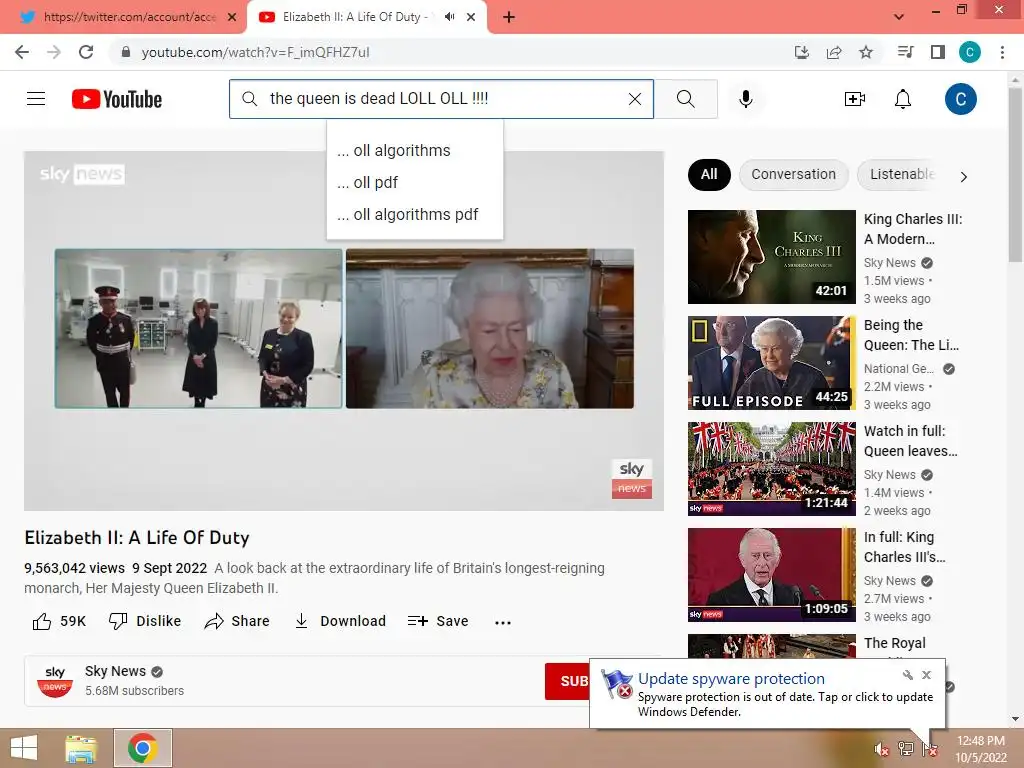Screen dimensions: 1024x768
Task: Open "Watch in full: Queen leaves" title
Action: point(911,441)
